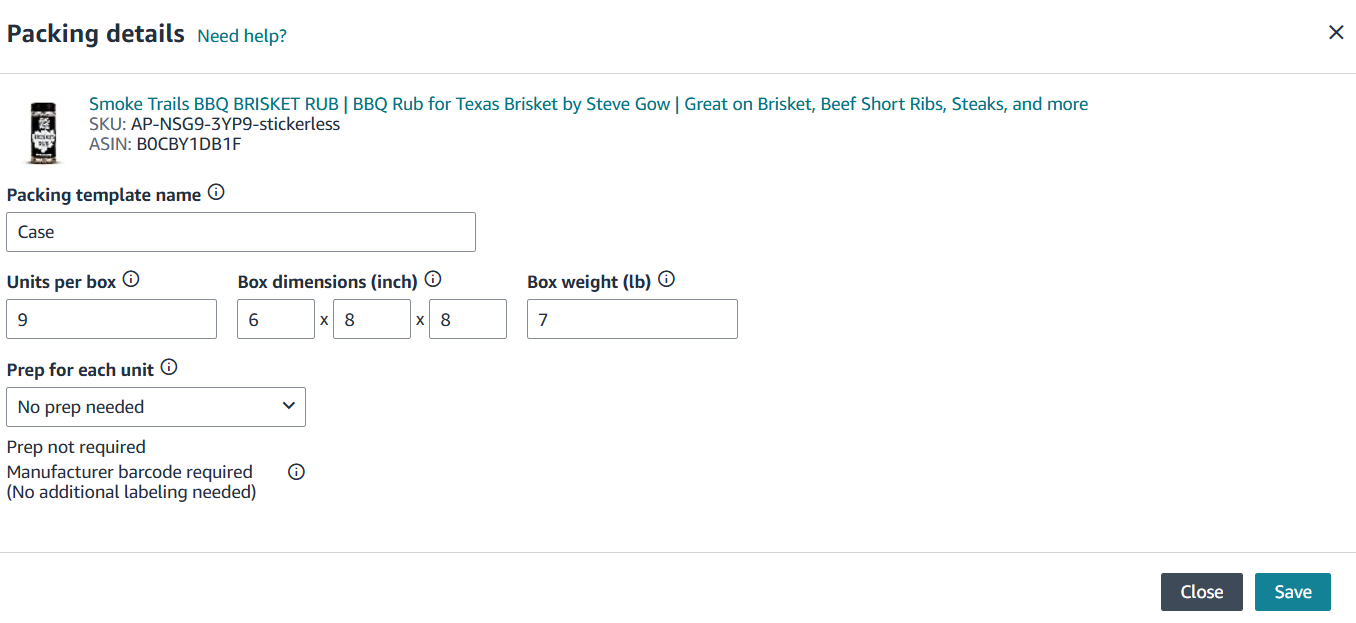The height and width of the screenshot is (623, 1356).
Task: Open the Need help? link
Action: 242,36
